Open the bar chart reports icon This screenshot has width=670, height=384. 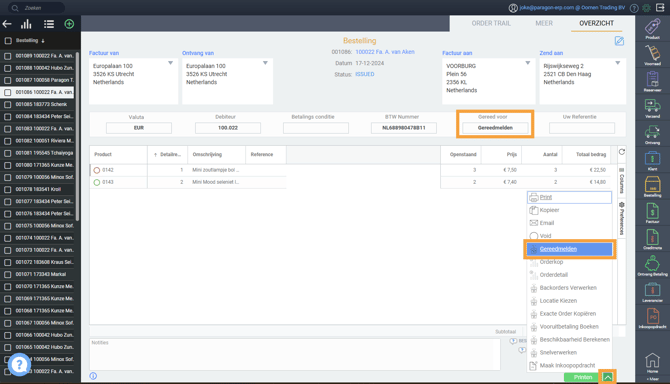pyautogui.click(x=26, y=24)
